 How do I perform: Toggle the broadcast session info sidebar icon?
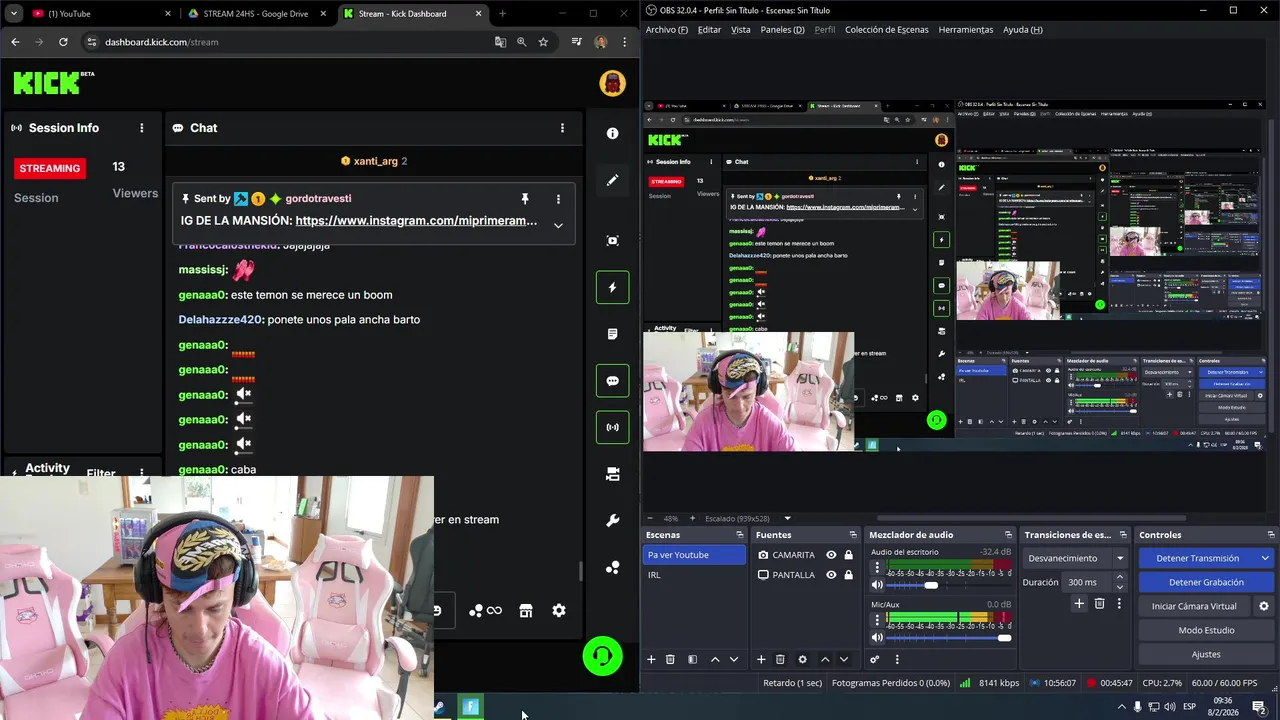612,427
